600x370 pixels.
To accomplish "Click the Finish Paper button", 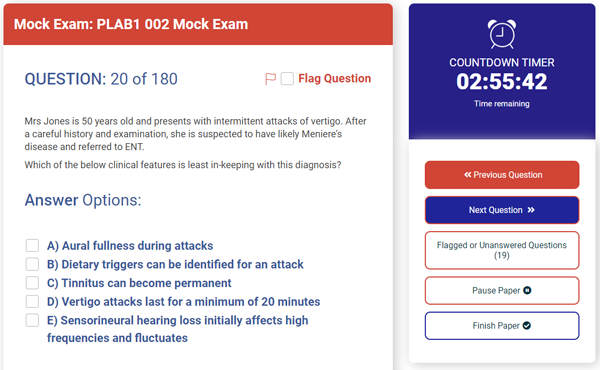I will [x=502, y=326].
